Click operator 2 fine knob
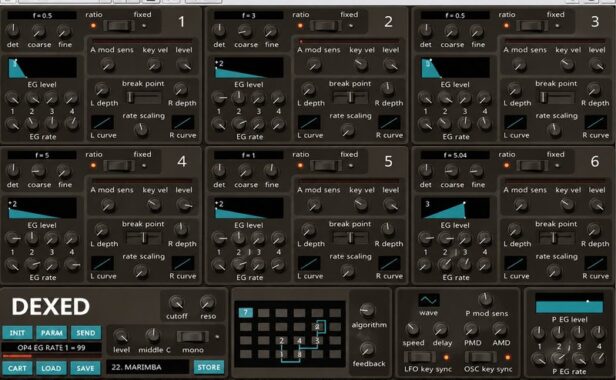The image size is (616, 380). [271, 30]
